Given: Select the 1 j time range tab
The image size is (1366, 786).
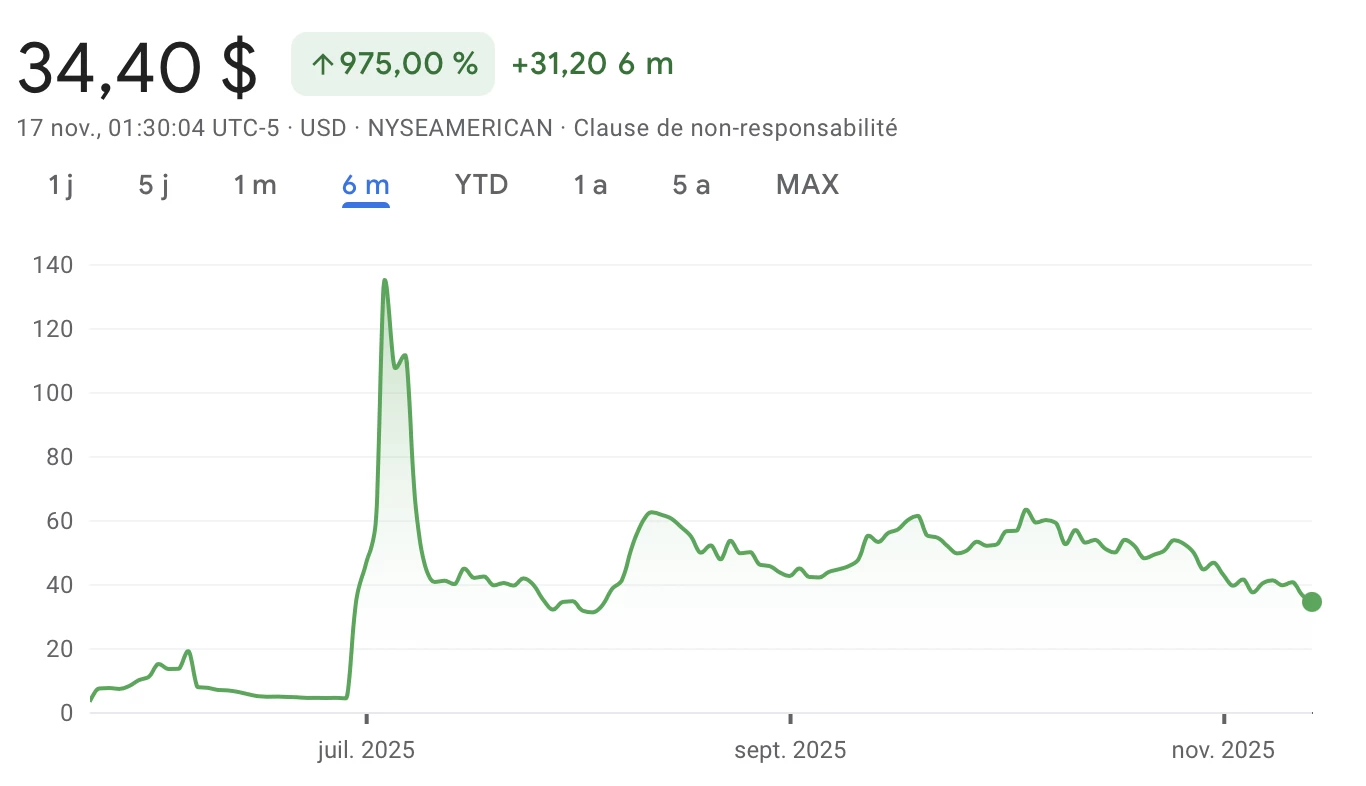Looking at the screenshot, I should click(59, 184).
